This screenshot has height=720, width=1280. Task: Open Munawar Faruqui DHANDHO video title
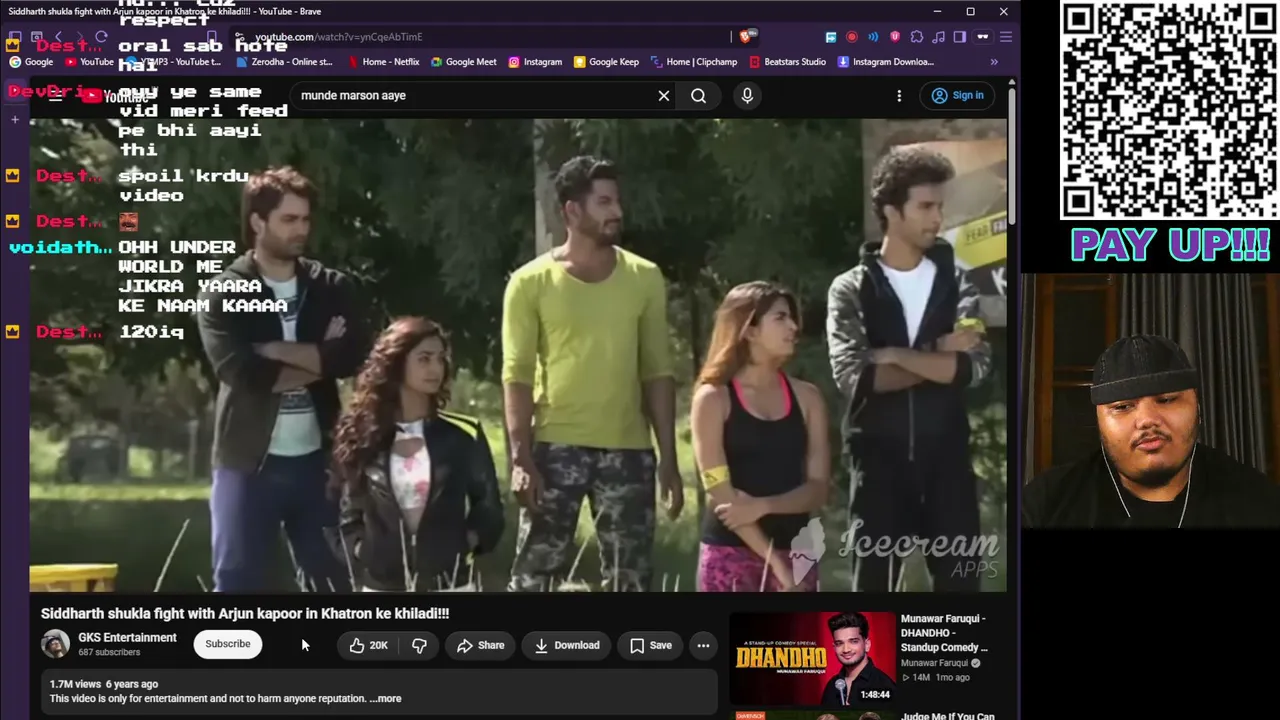(945, 633)
